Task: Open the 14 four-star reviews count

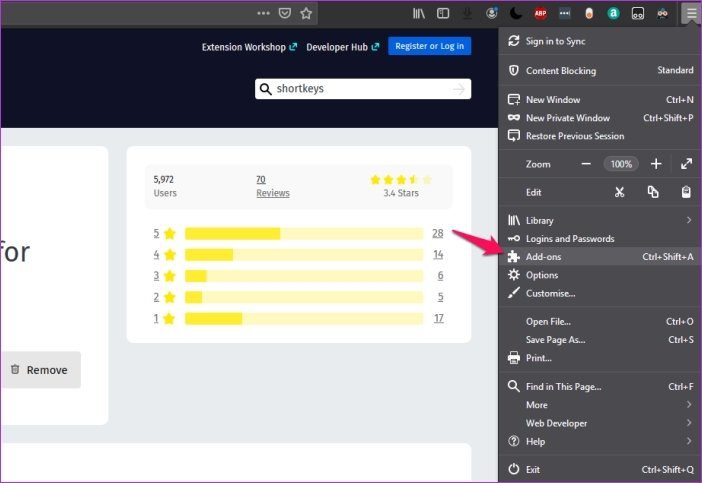Action: pyautogui.click(x=438, y=255)
